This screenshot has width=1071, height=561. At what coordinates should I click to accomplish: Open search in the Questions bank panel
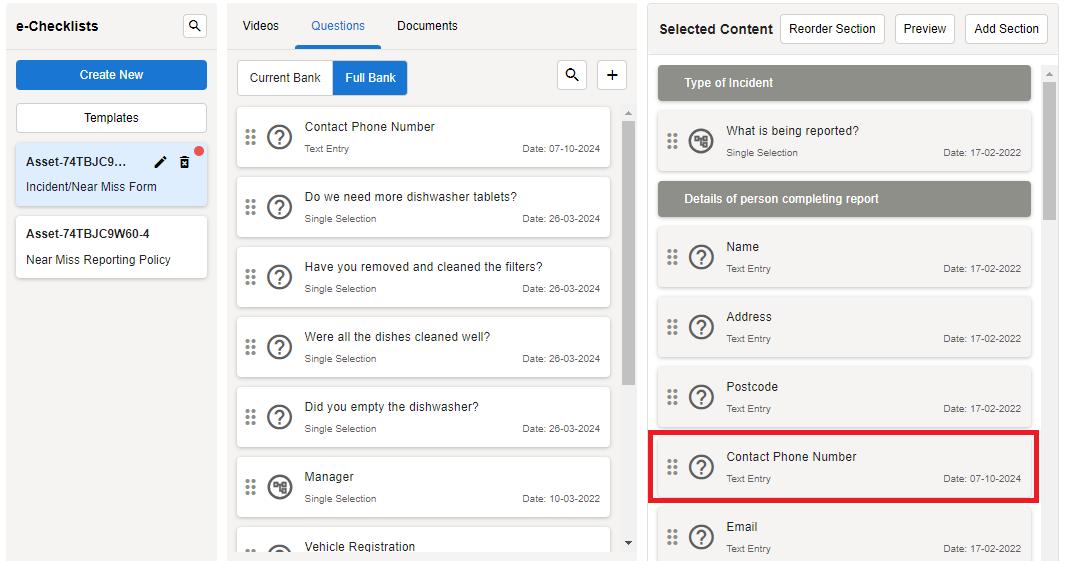pyautogui.click(x=572, y=75)
